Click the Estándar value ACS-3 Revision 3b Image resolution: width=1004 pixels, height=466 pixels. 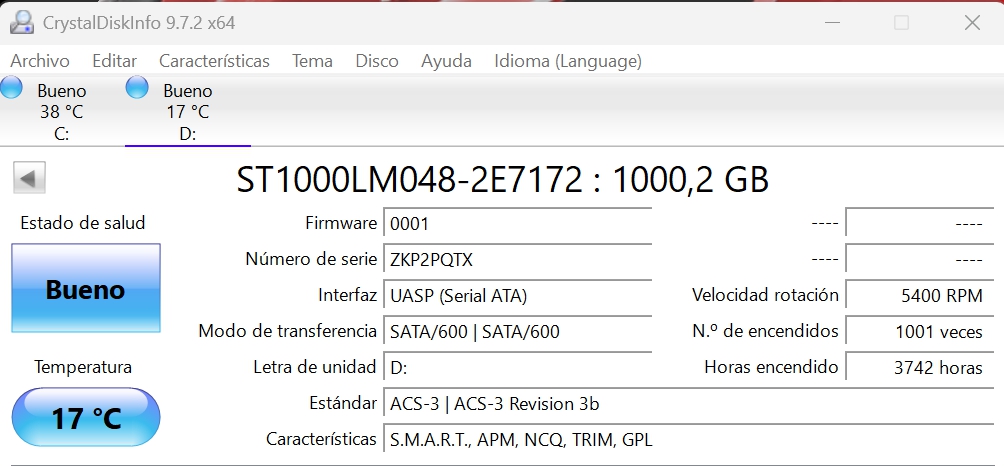[688, 404]
